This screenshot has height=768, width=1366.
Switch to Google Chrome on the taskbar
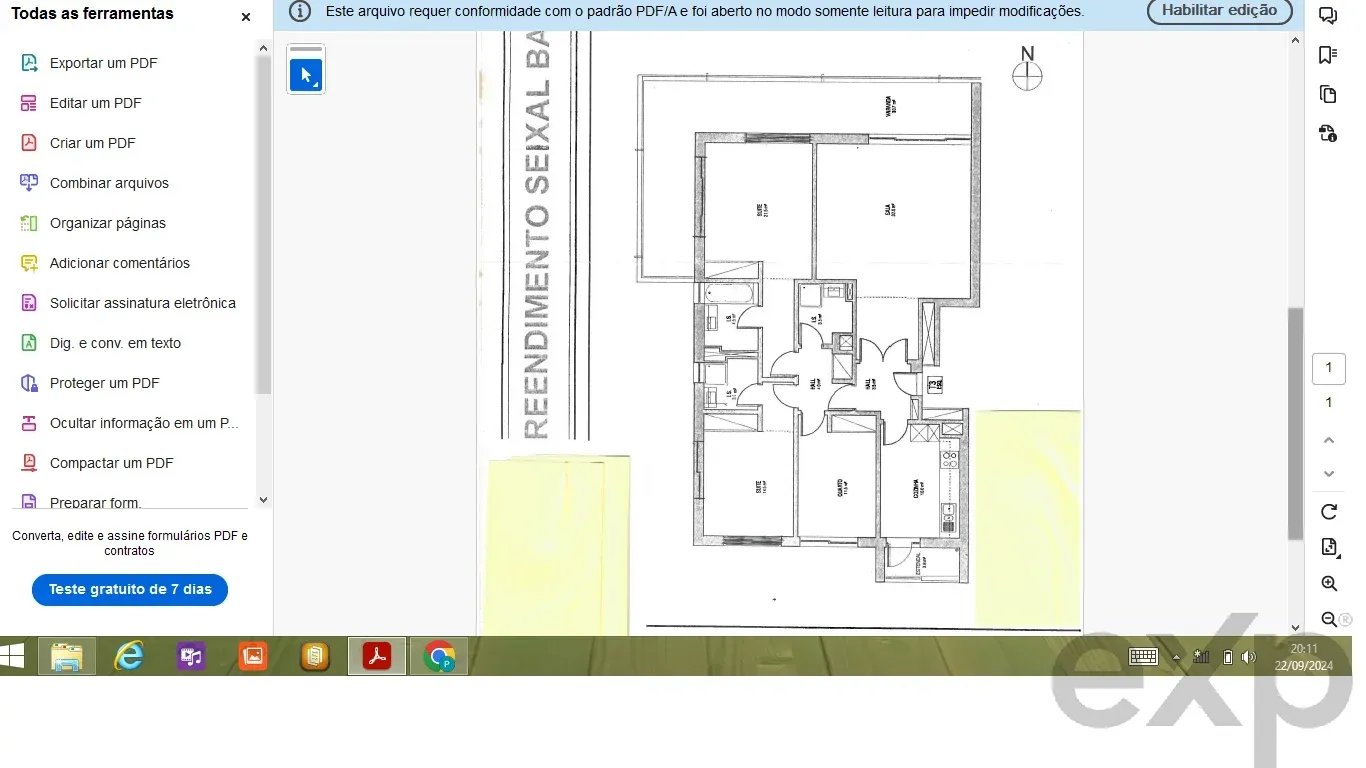pyautogui.click(x=439, y=657)
